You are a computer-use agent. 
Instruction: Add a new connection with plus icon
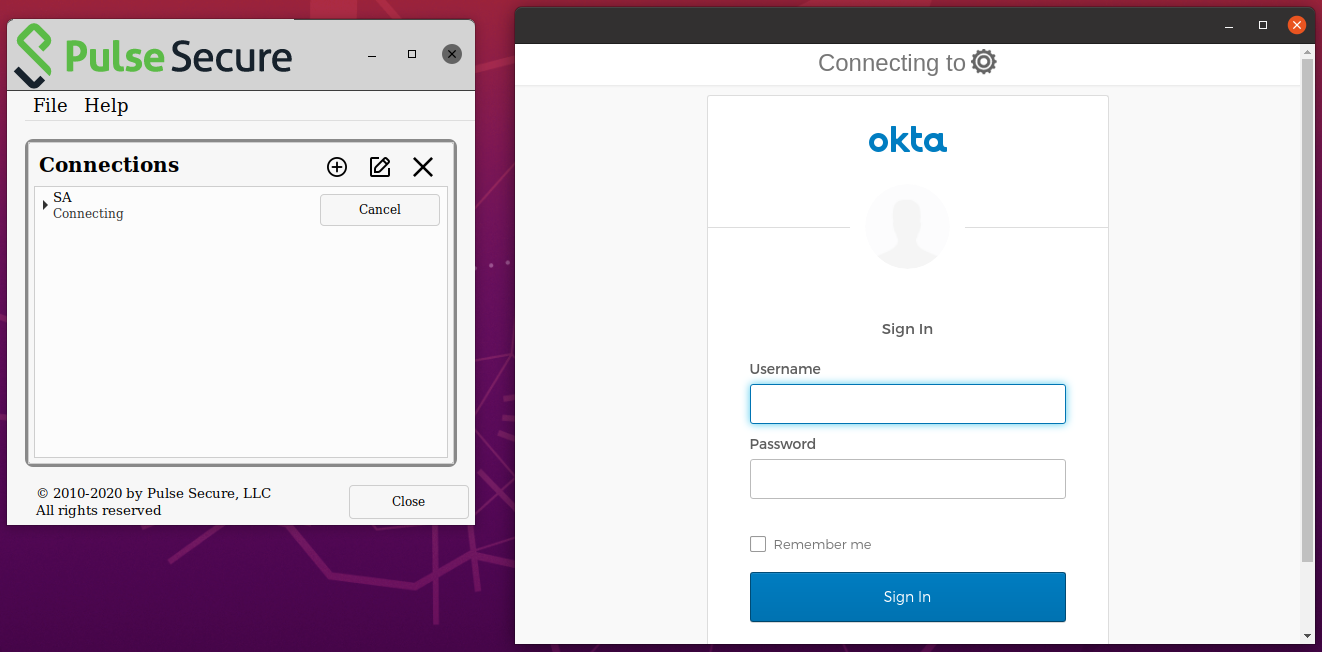click(x=337, y=167)
